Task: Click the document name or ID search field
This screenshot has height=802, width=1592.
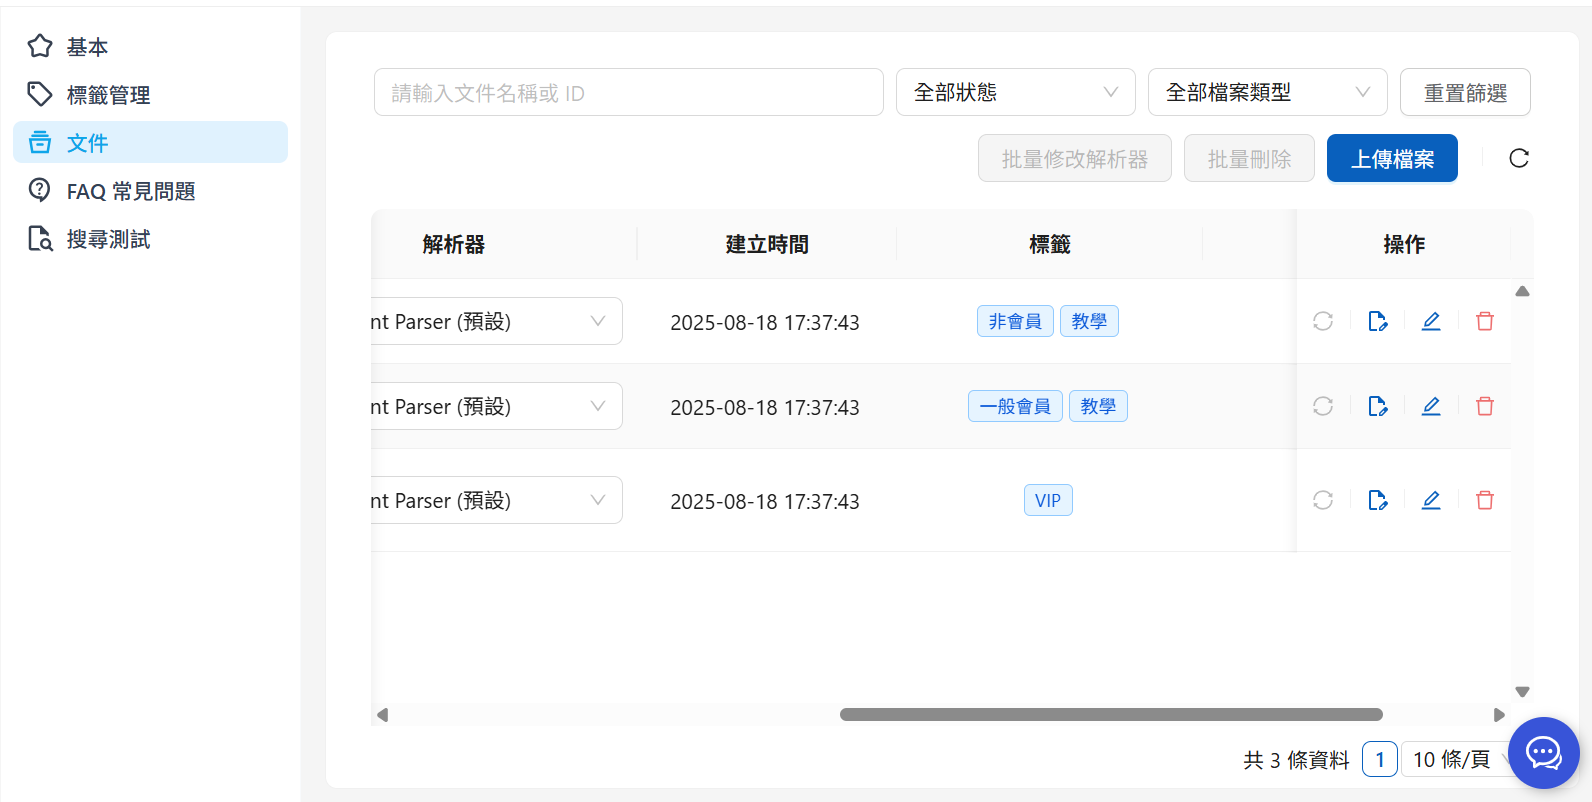Action: tap(628, 92)
